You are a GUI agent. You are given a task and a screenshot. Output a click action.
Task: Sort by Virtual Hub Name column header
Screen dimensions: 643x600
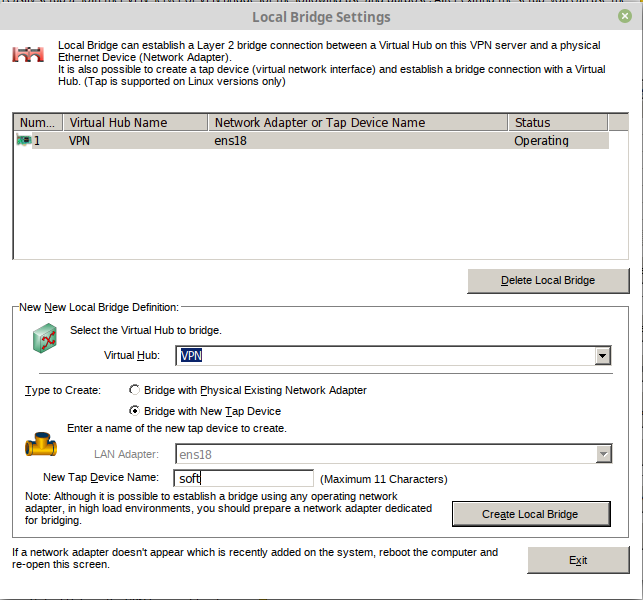pyautogui.click(x=135, y=123)
